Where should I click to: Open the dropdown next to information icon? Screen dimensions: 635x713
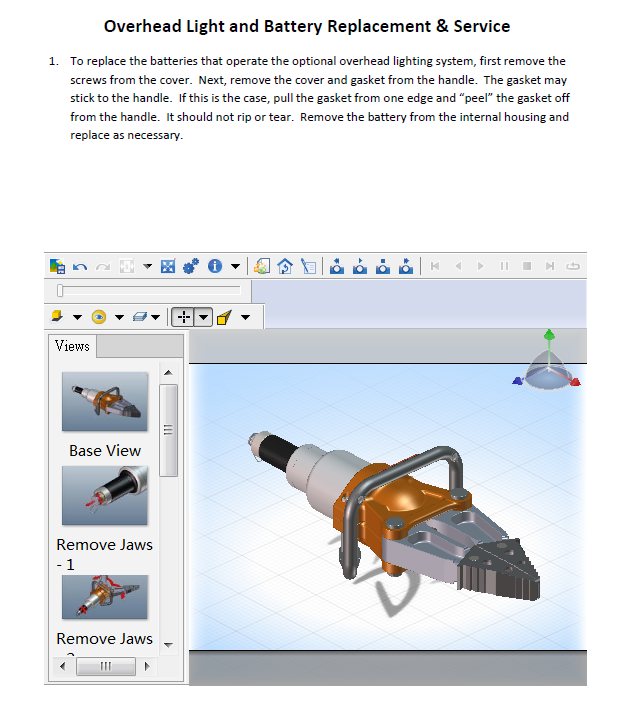click(235, 267)
